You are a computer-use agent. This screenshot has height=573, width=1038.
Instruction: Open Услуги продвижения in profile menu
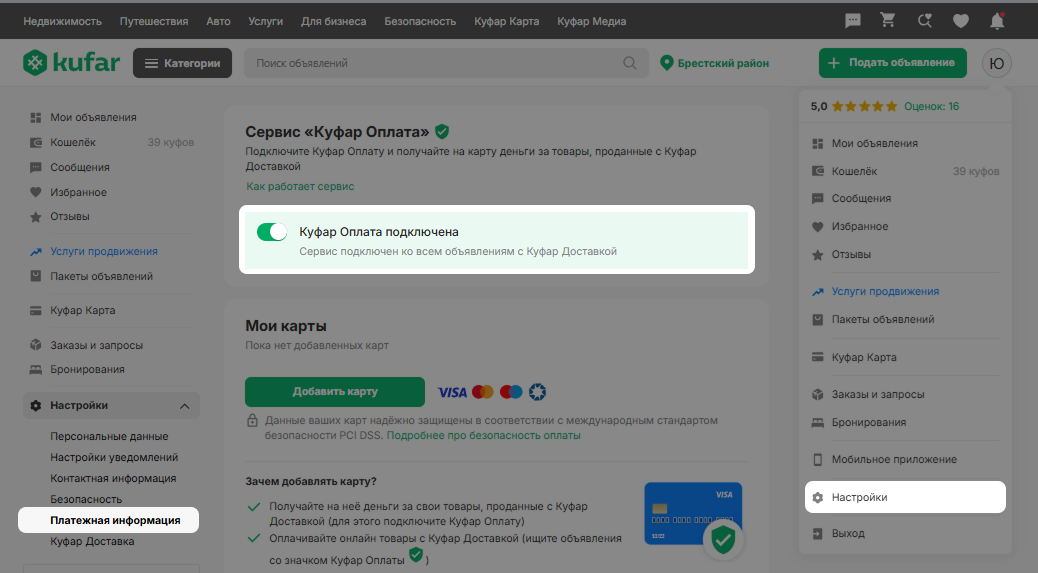(885, 292)
